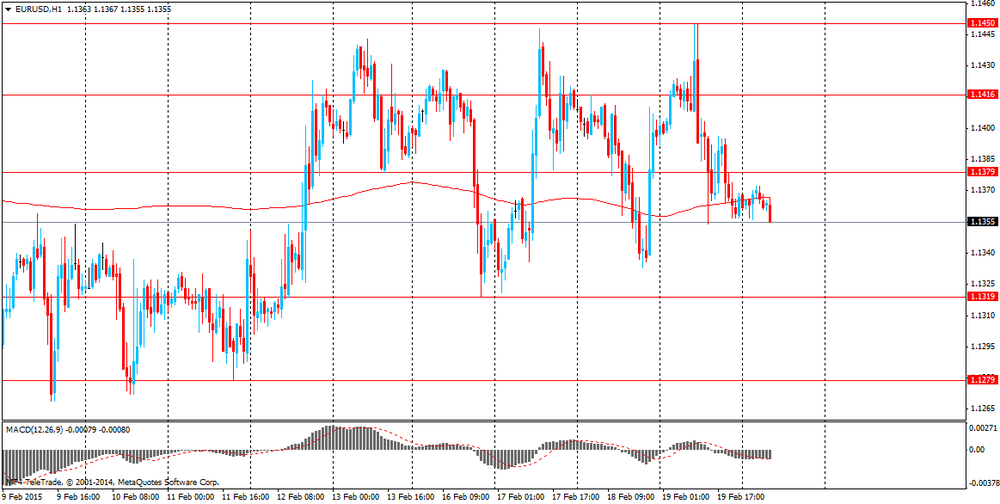Select the 1.1450 red price label

(x=981, y=23)
